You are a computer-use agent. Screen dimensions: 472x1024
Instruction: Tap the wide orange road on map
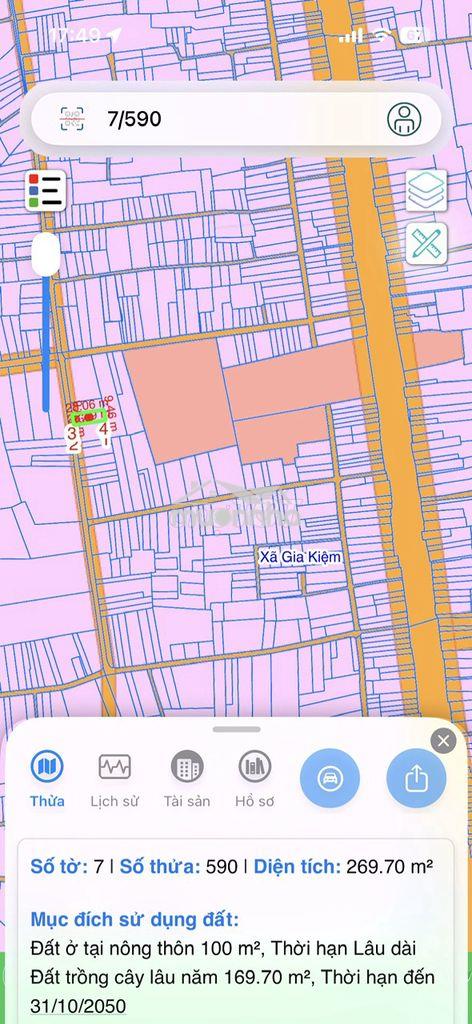(385, 392)
